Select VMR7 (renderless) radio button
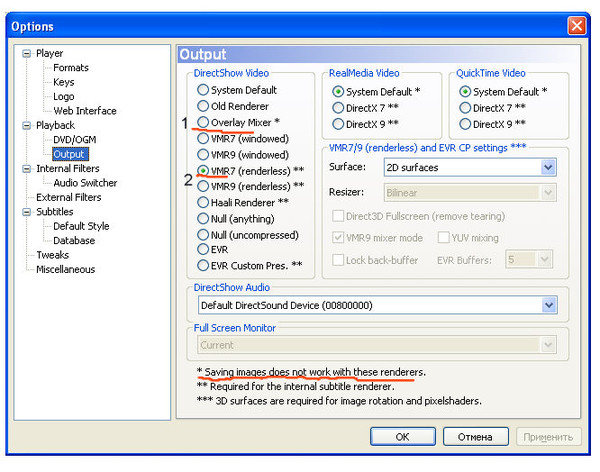Screen dimensions: 600x472 pyautogui.click(x=203, y=170)
